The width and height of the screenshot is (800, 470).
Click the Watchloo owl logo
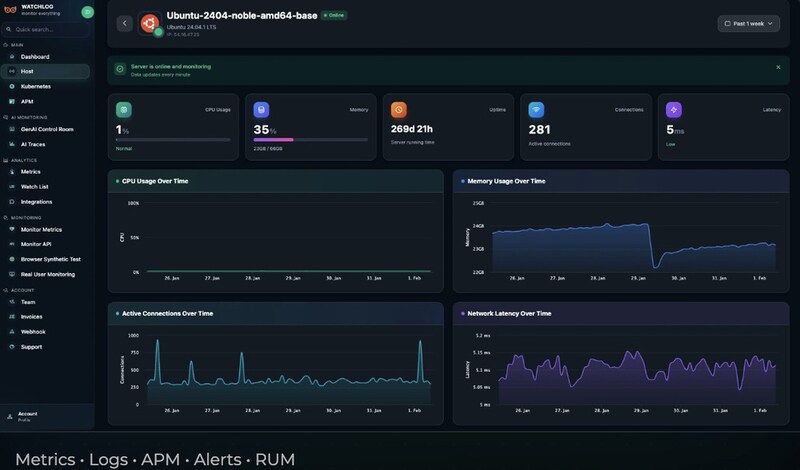(x=10, y=10)
